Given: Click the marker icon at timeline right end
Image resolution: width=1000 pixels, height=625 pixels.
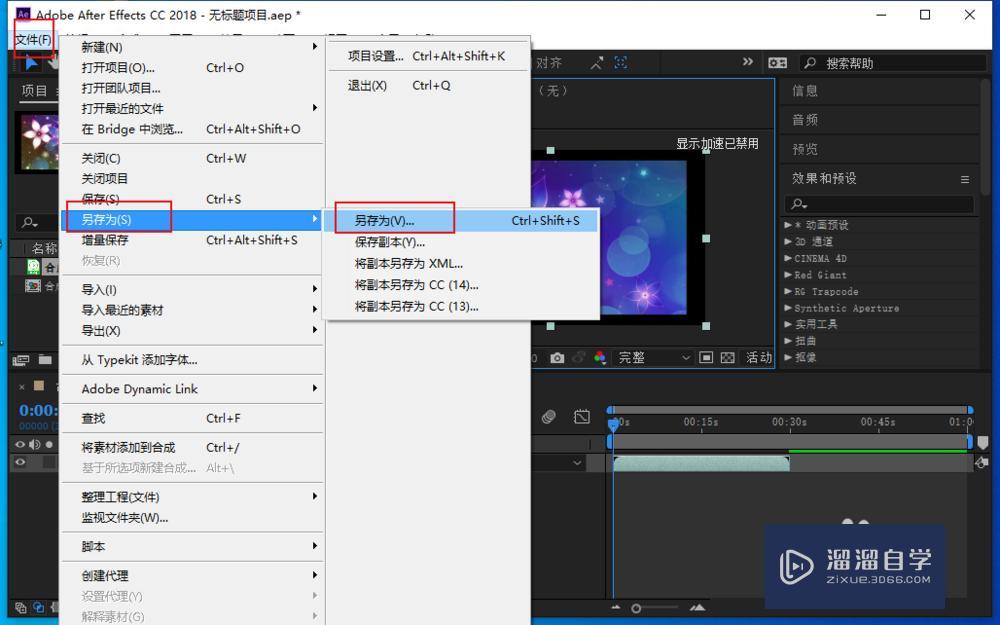Looking at the screenshot, I should pos(983,442).
